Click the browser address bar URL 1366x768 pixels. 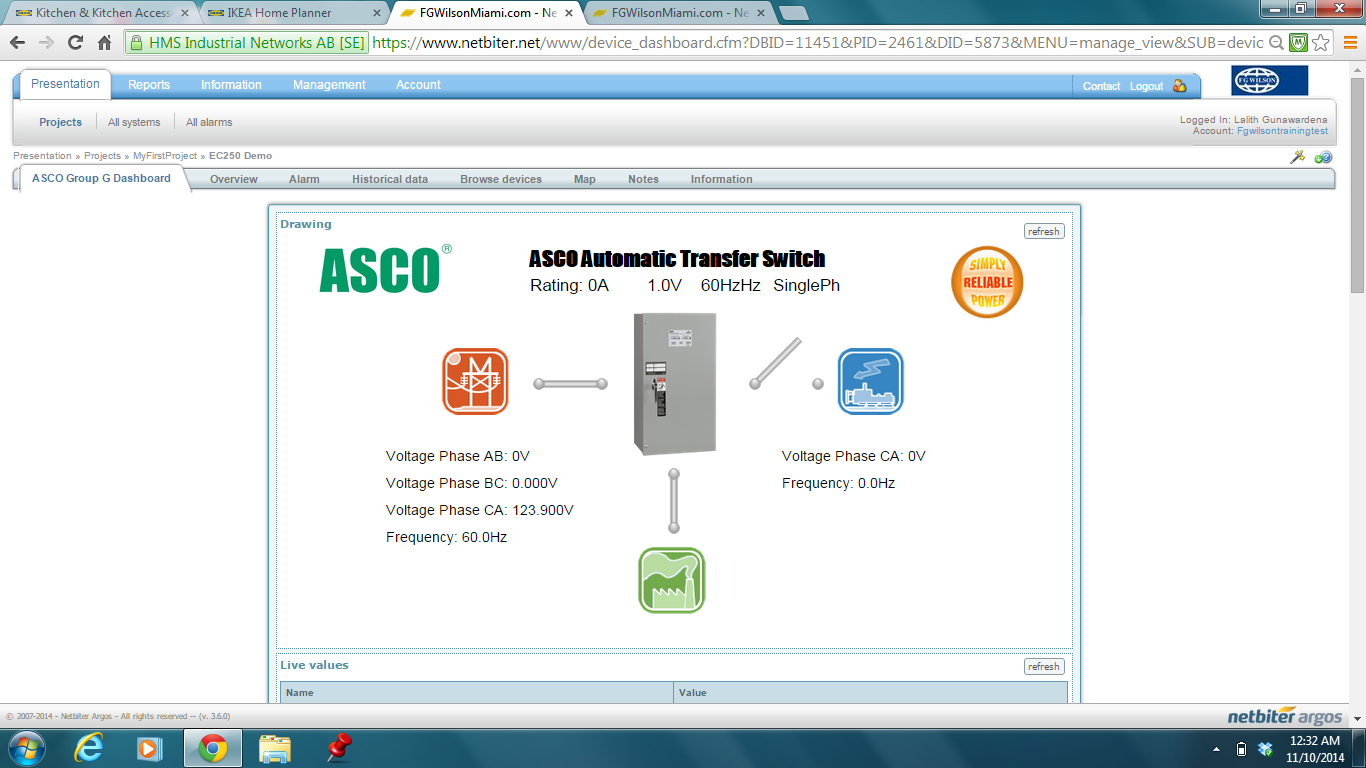[x=816, y=43]
